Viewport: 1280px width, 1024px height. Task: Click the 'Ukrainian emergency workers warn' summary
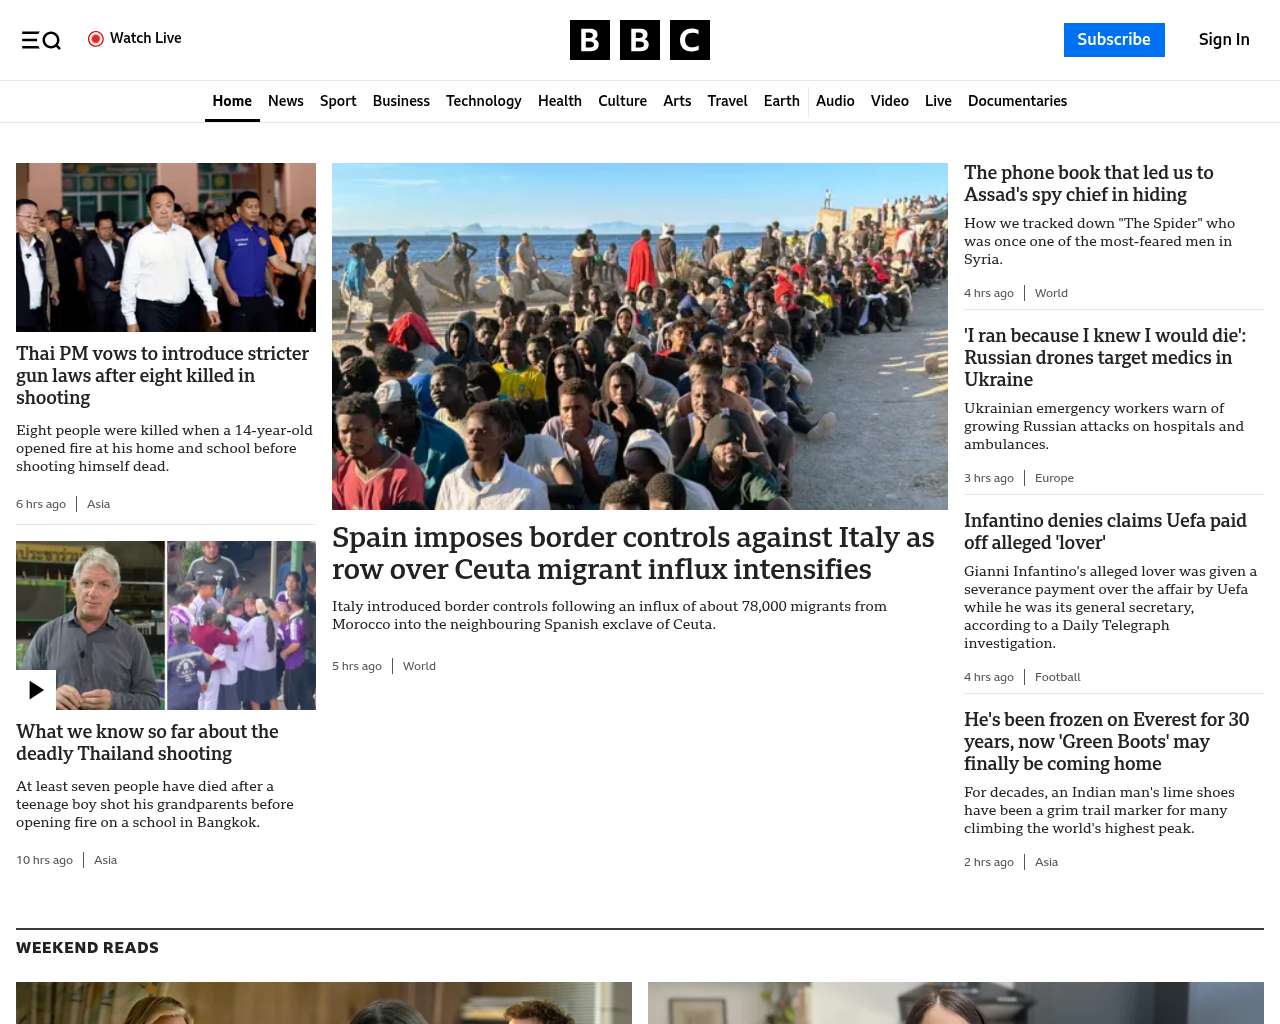pos(1104,426)
